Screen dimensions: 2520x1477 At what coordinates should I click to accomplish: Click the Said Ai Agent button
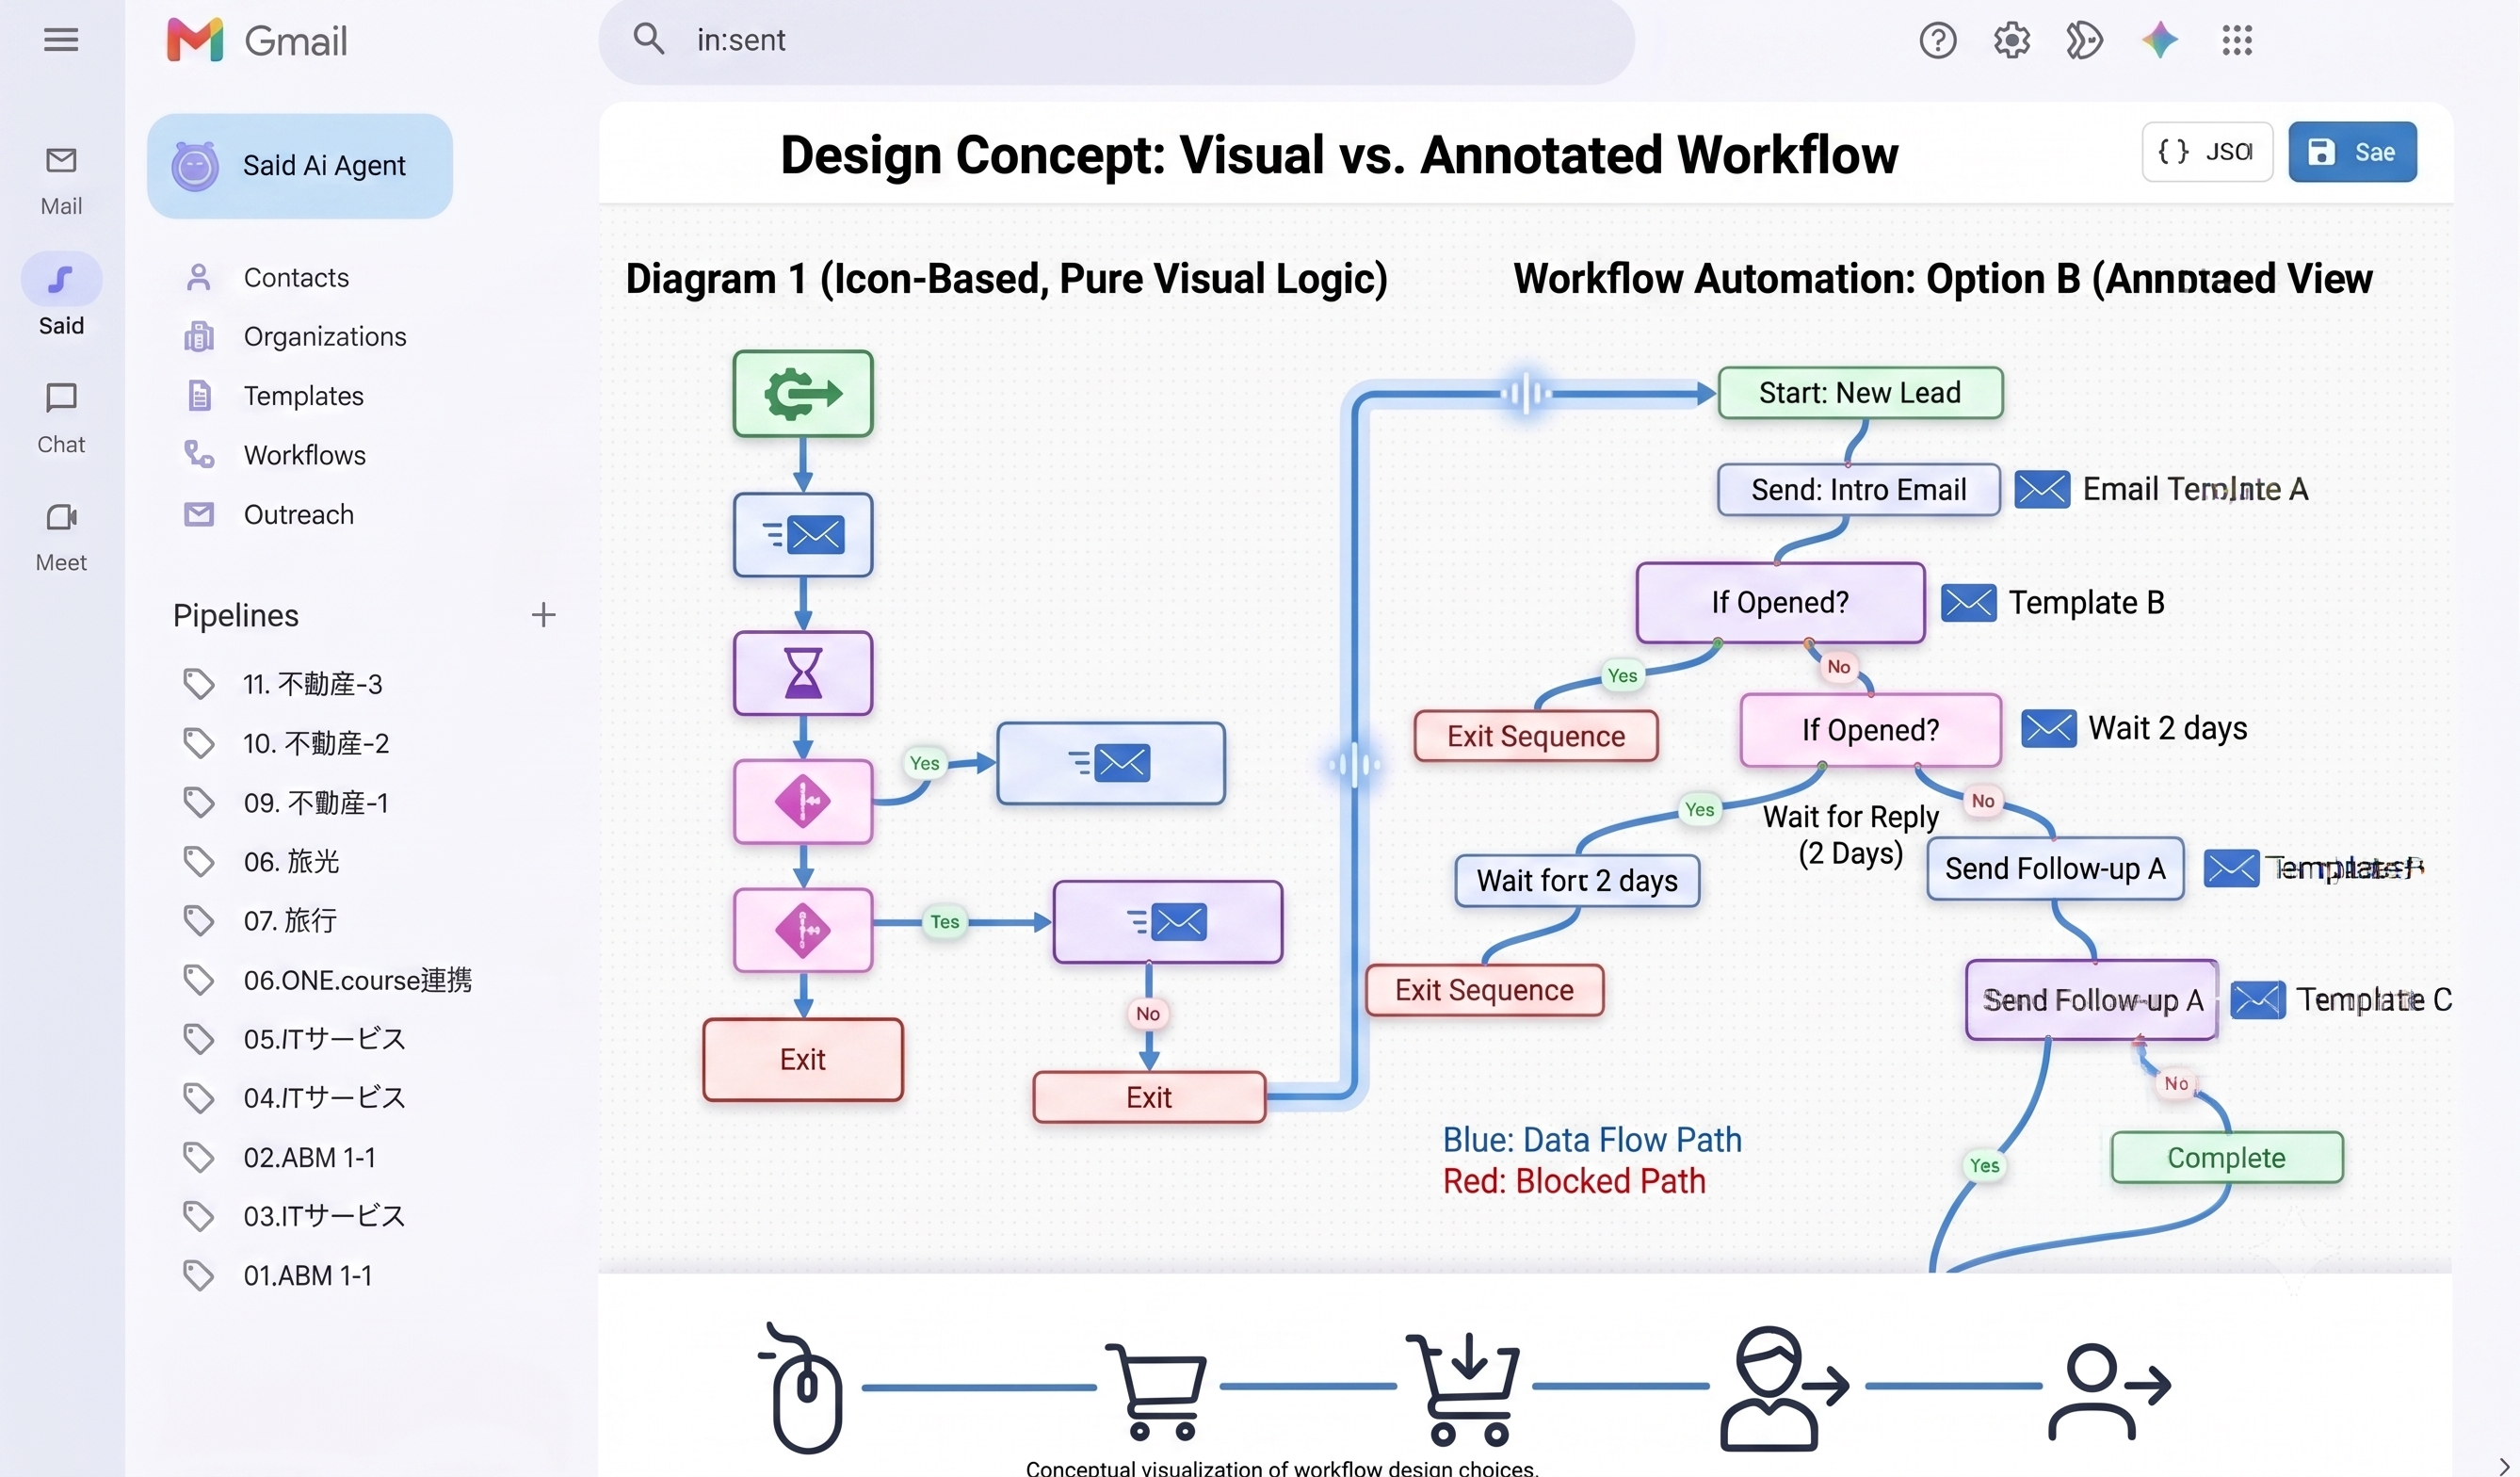tap(299, 166)
